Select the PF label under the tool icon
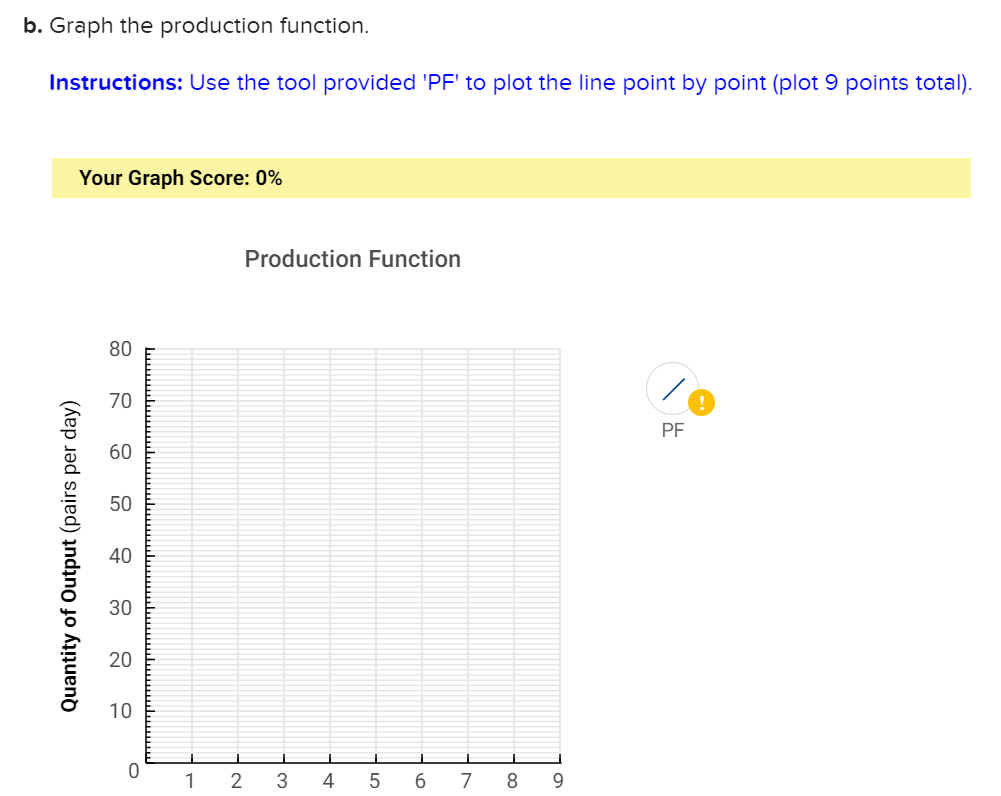The height and width of the screenshot is (796, 1001). coord(672,430)
